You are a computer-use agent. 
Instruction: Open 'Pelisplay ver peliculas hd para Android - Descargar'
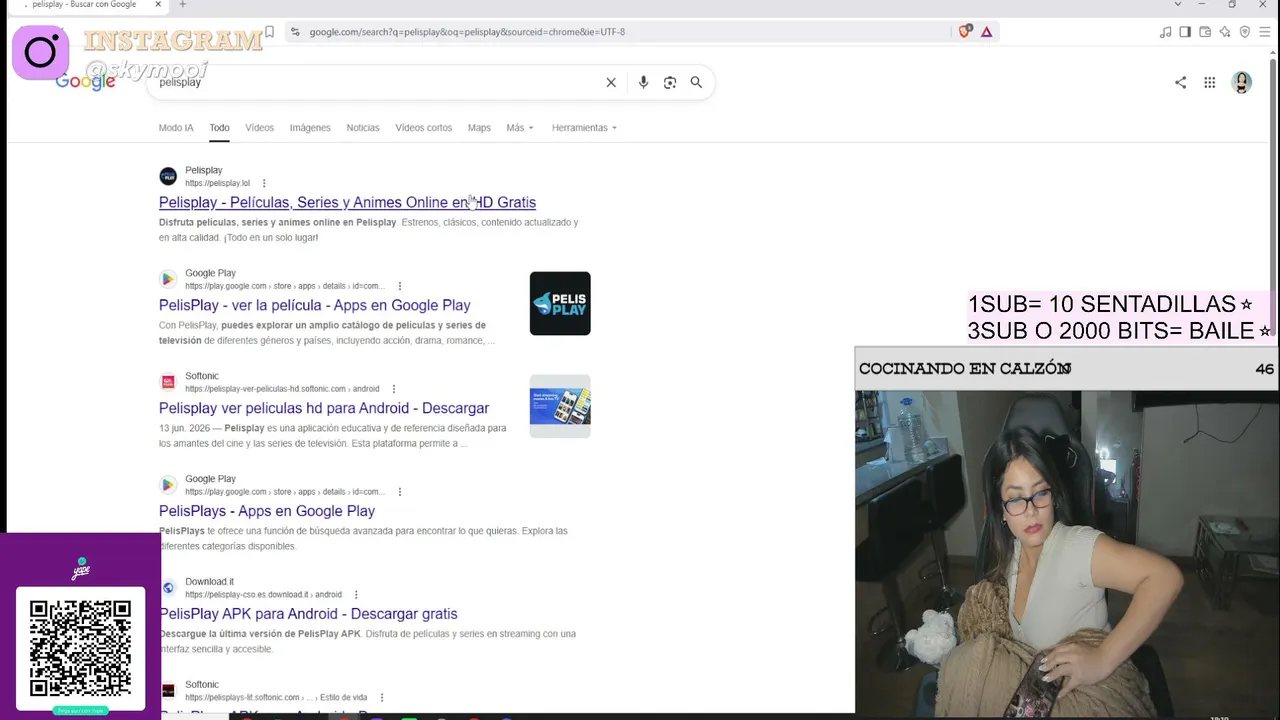[x=324, y=408]
